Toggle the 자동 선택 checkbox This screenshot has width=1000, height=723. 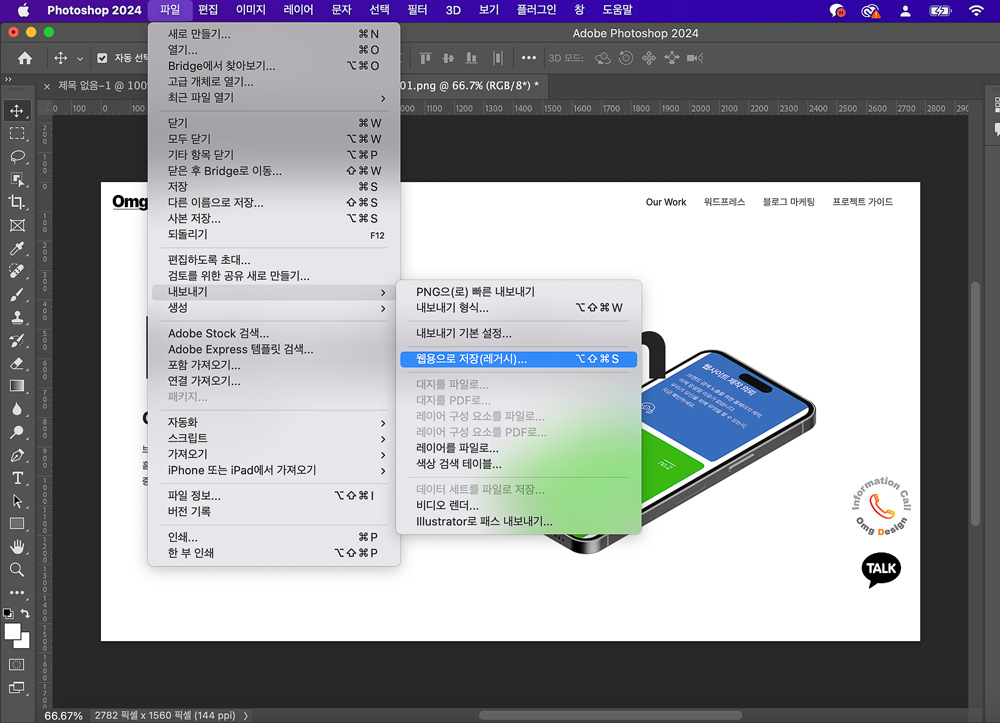[102, 58]
